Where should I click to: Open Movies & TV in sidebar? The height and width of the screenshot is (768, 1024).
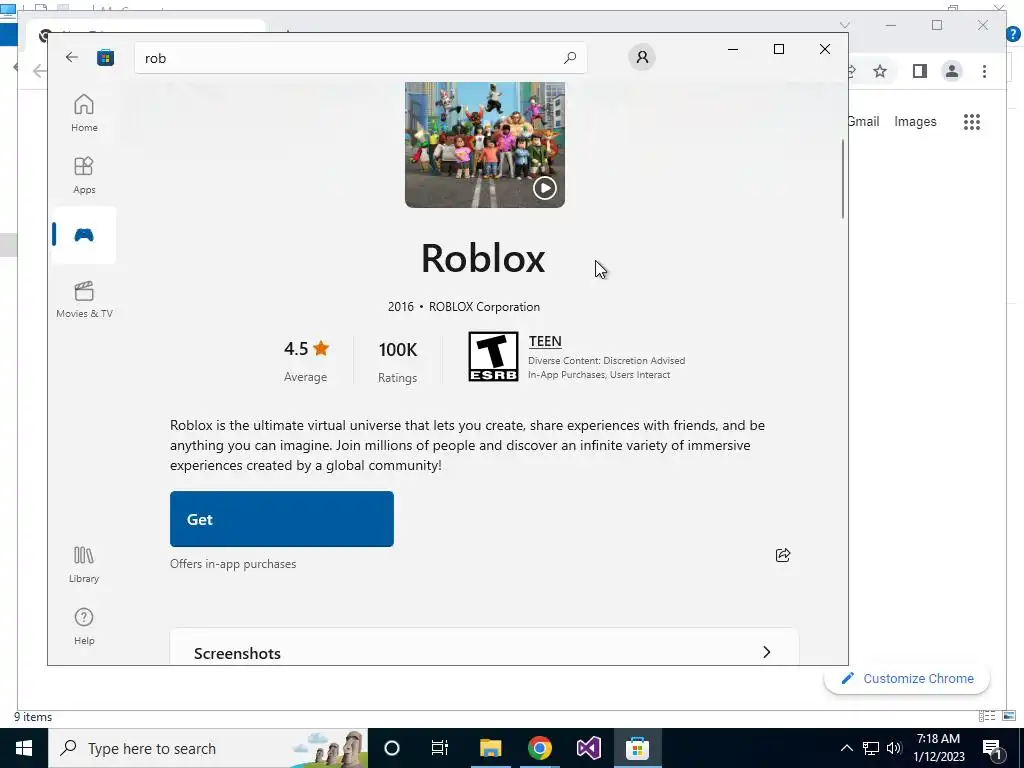(84, 299)
